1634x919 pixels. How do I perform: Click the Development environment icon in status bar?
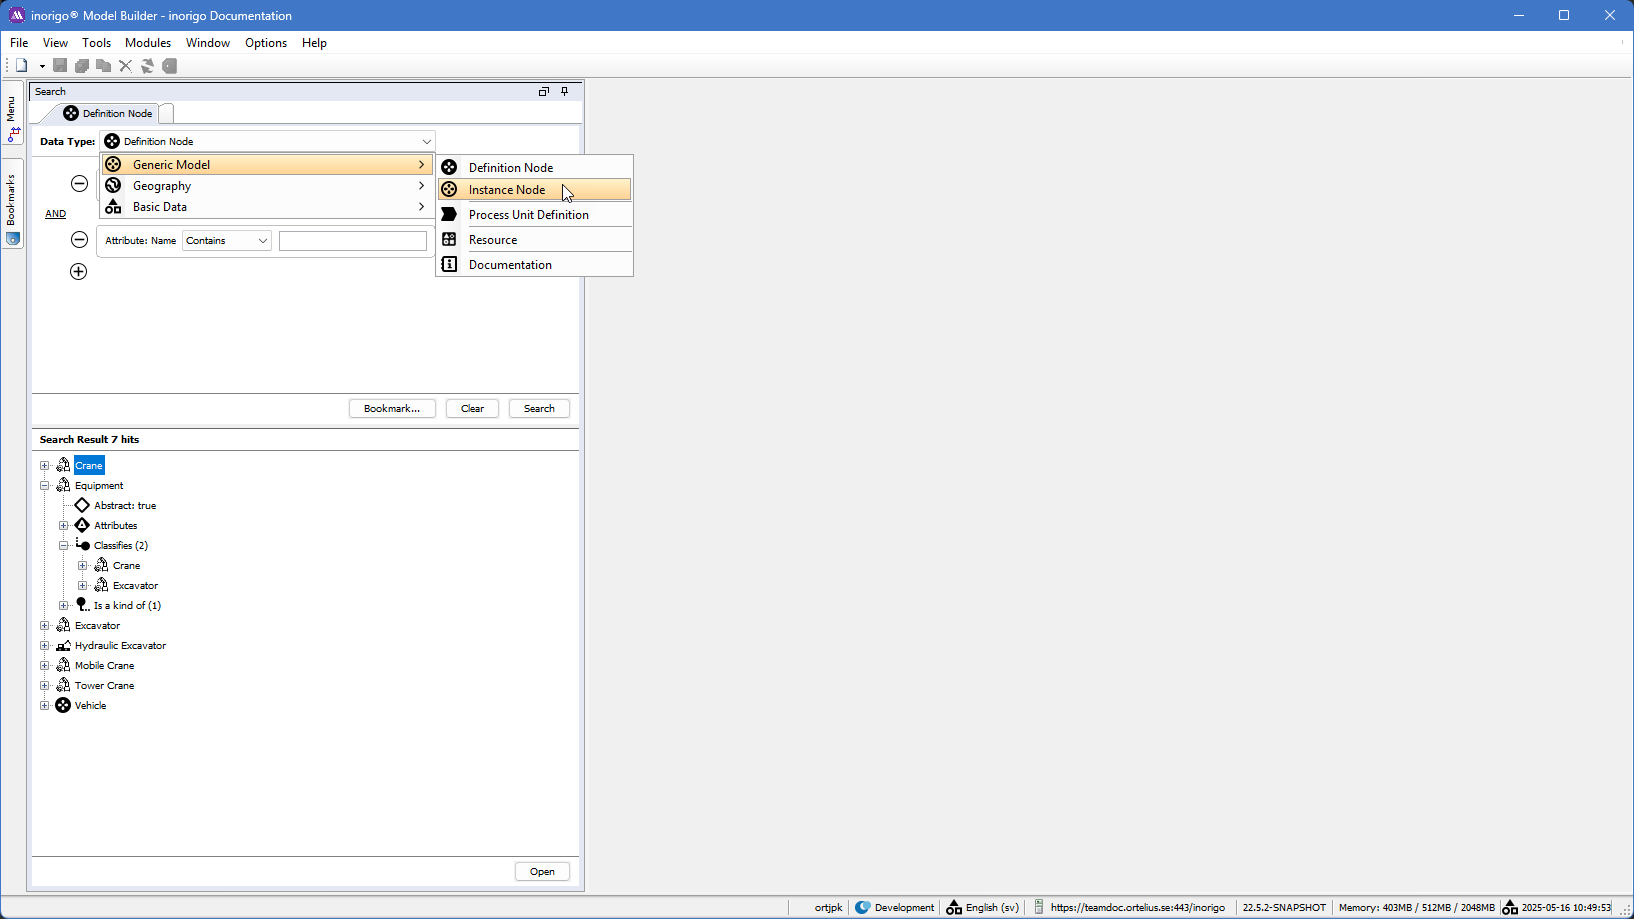pos(863,907)
